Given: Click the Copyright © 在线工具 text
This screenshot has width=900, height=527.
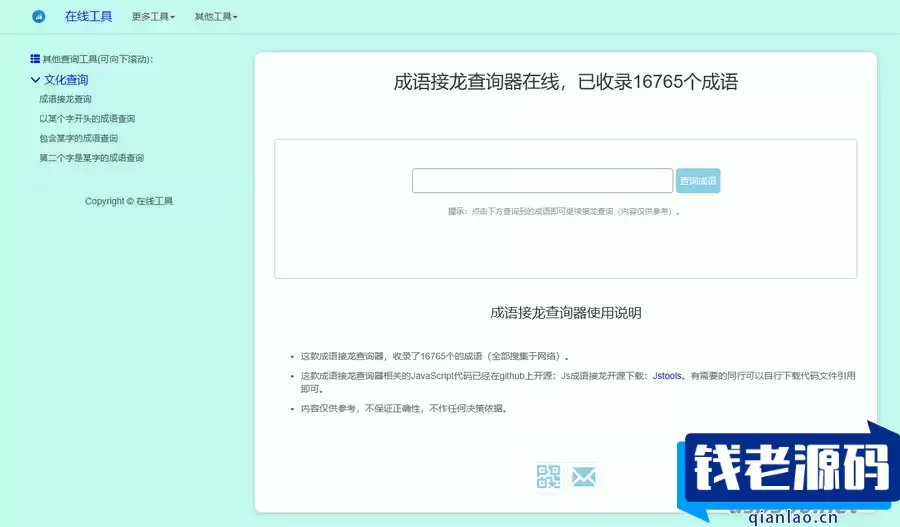Looking at the screenshot, I should click(x=129, y=201).
